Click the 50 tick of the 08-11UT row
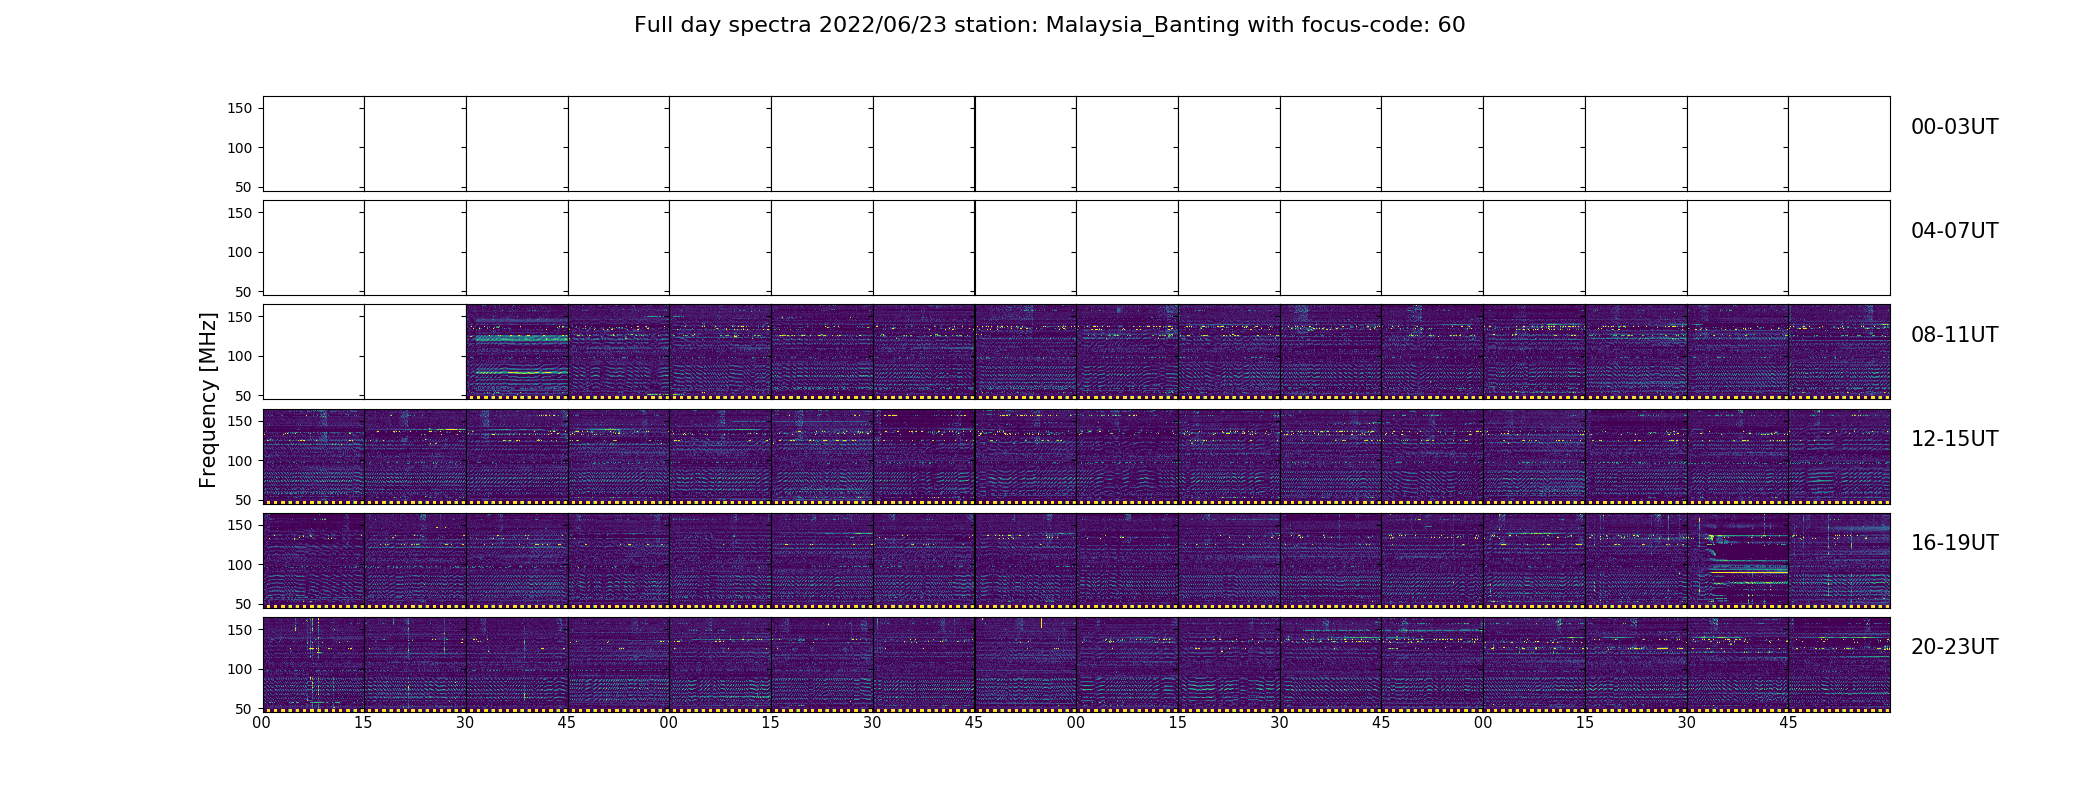 click(245, 396)
